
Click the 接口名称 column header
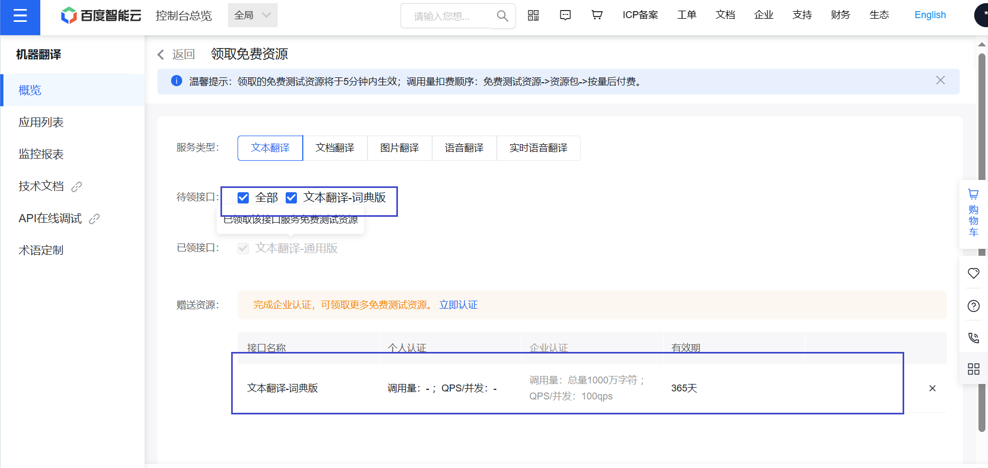267,348
